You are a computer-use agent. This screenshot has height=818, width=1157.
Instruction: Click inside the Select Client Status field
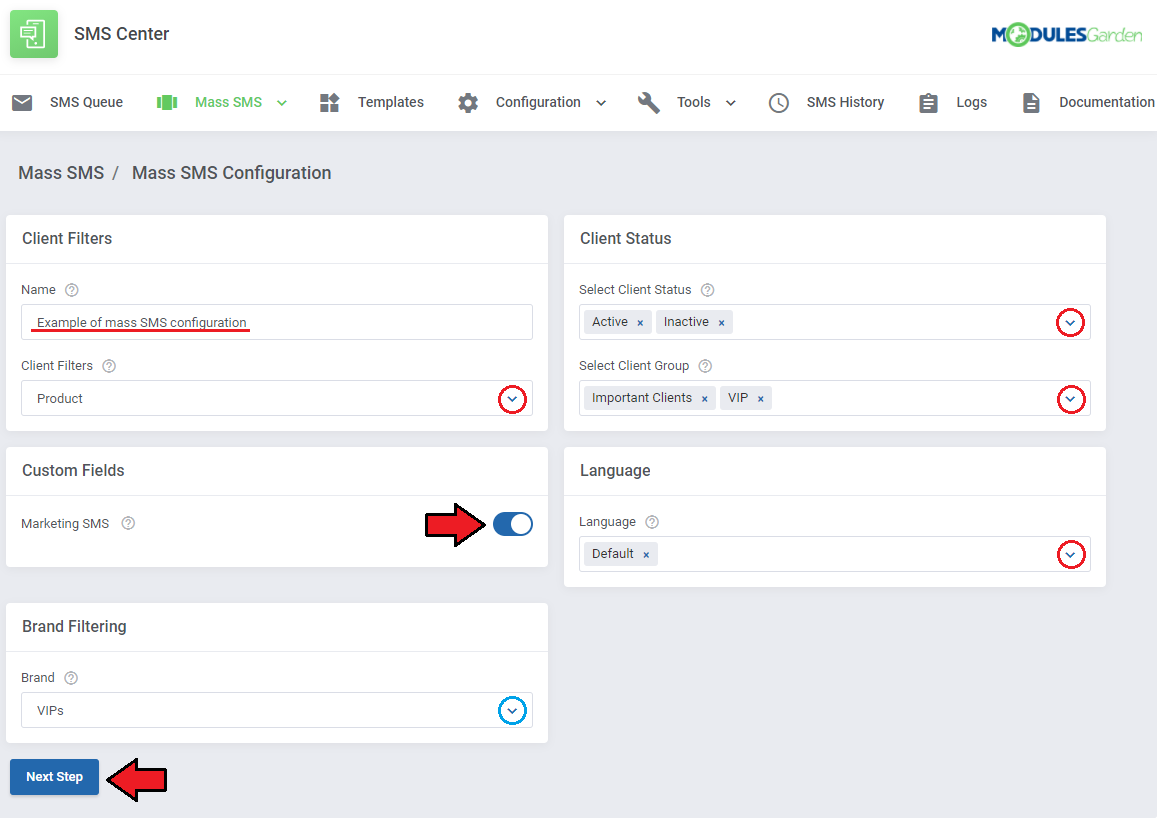[835, 322]
